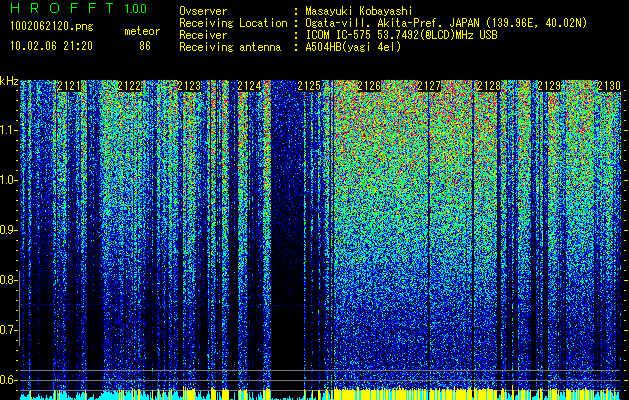Viewport: 629px width, 400px height.
Task: Select the filename 1002062120.png
Action: 52,26
